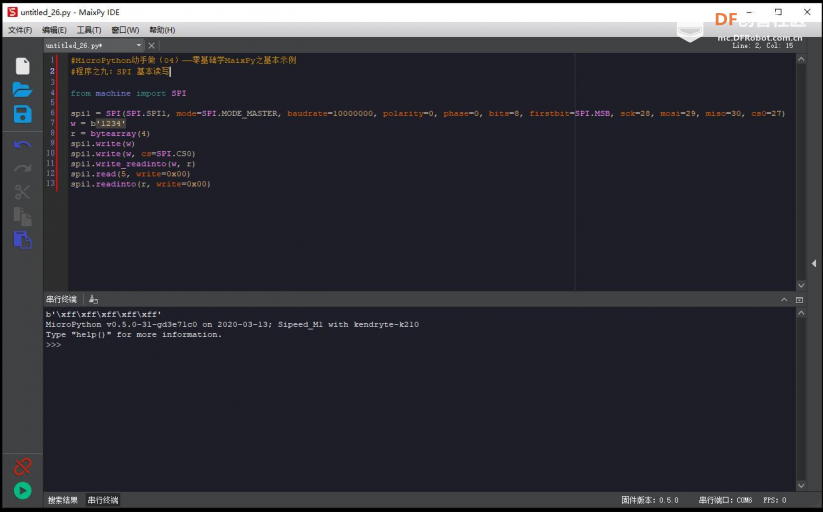Open the 文件(F) menu
The width and height of the screenshot is (823, 512).
click(x=20, y=30)
